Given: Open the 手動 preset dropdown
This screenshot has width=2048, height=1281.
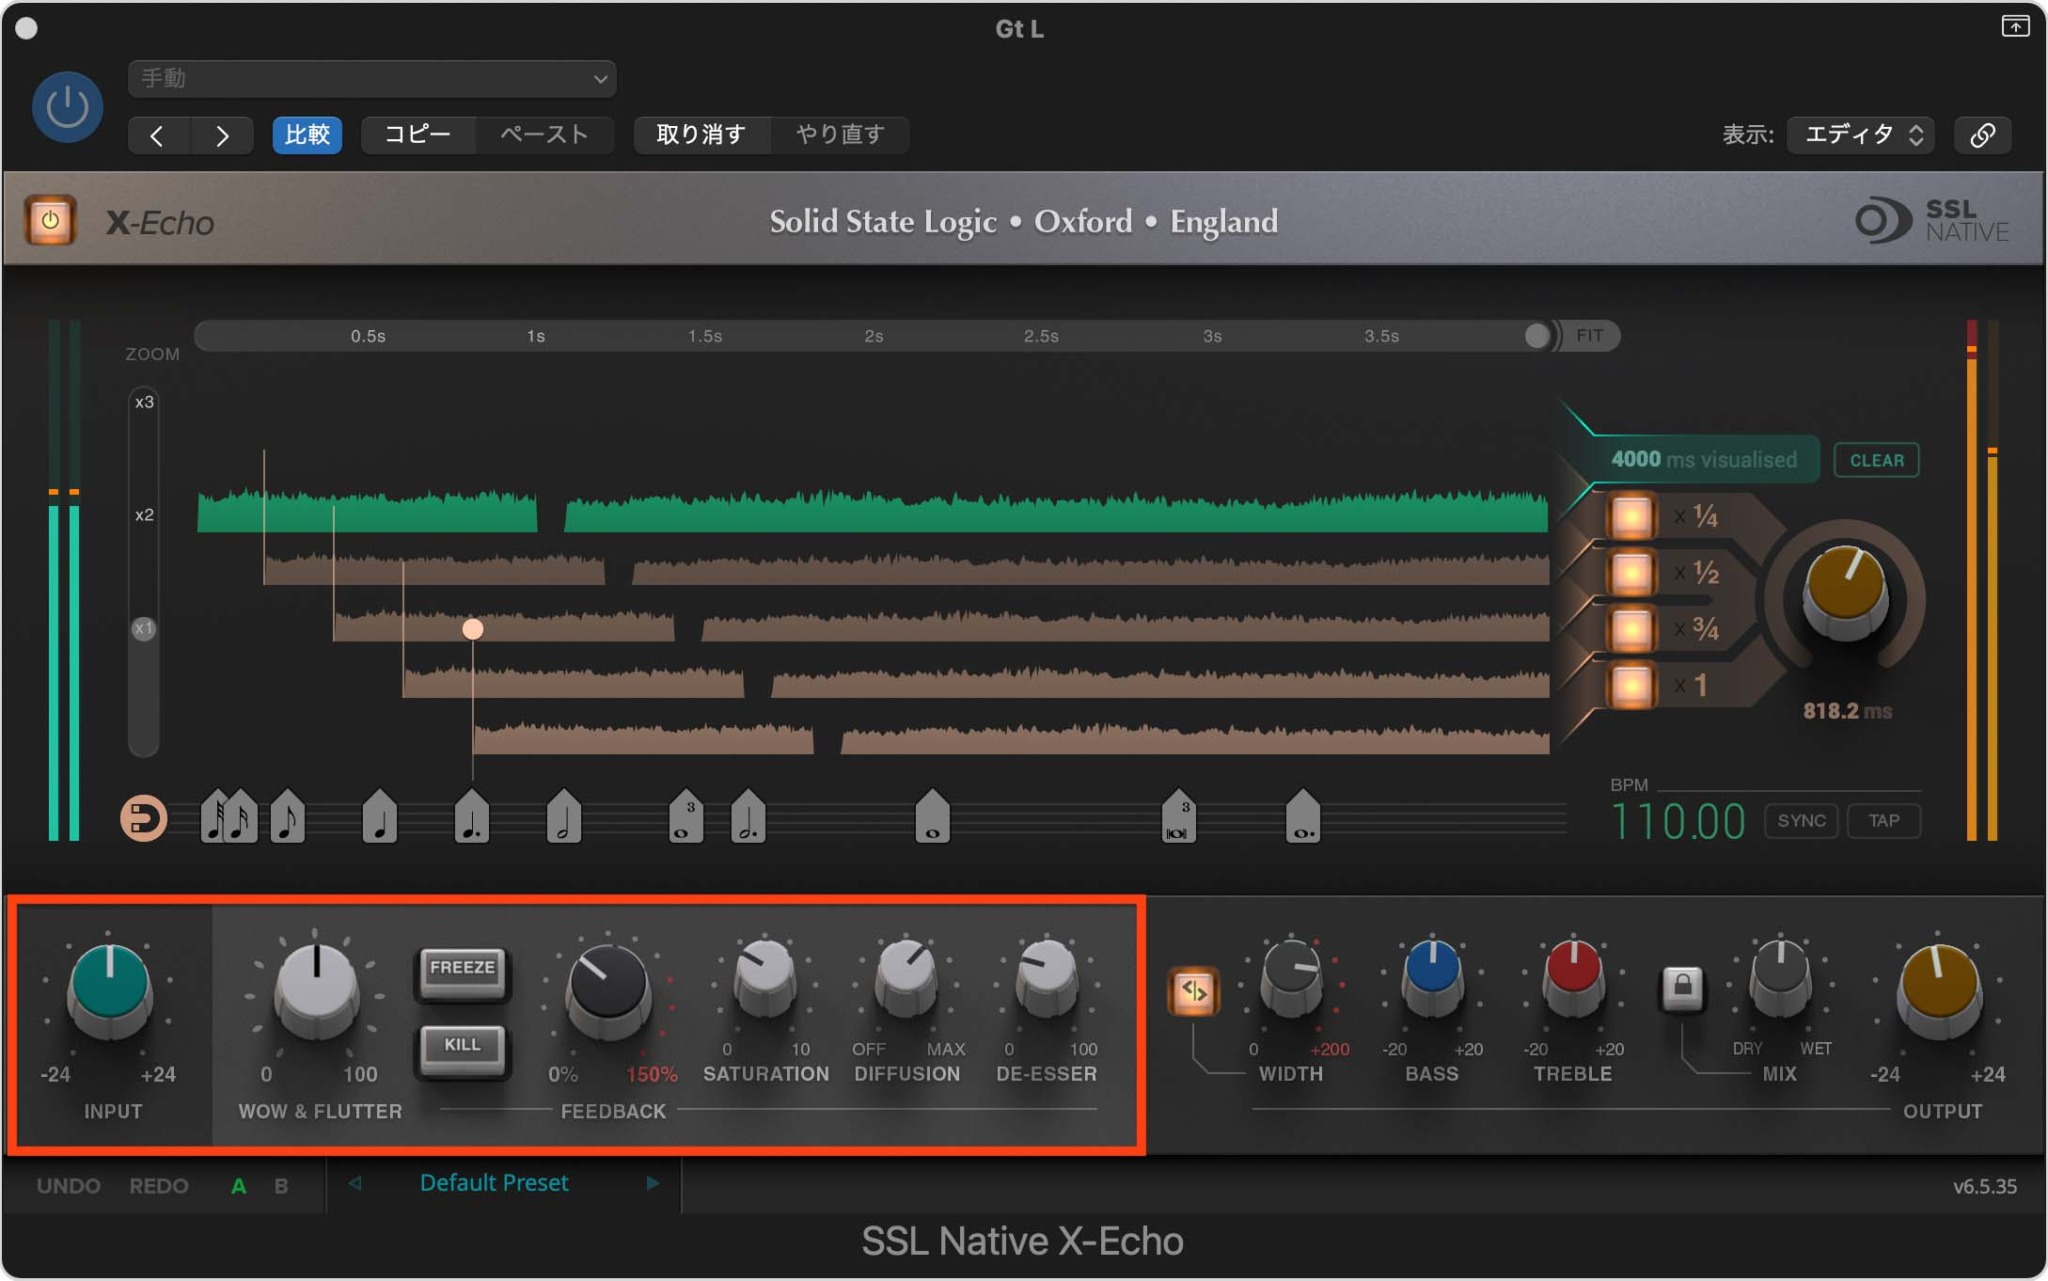Looking at the screenshot, I should [371, 79].
